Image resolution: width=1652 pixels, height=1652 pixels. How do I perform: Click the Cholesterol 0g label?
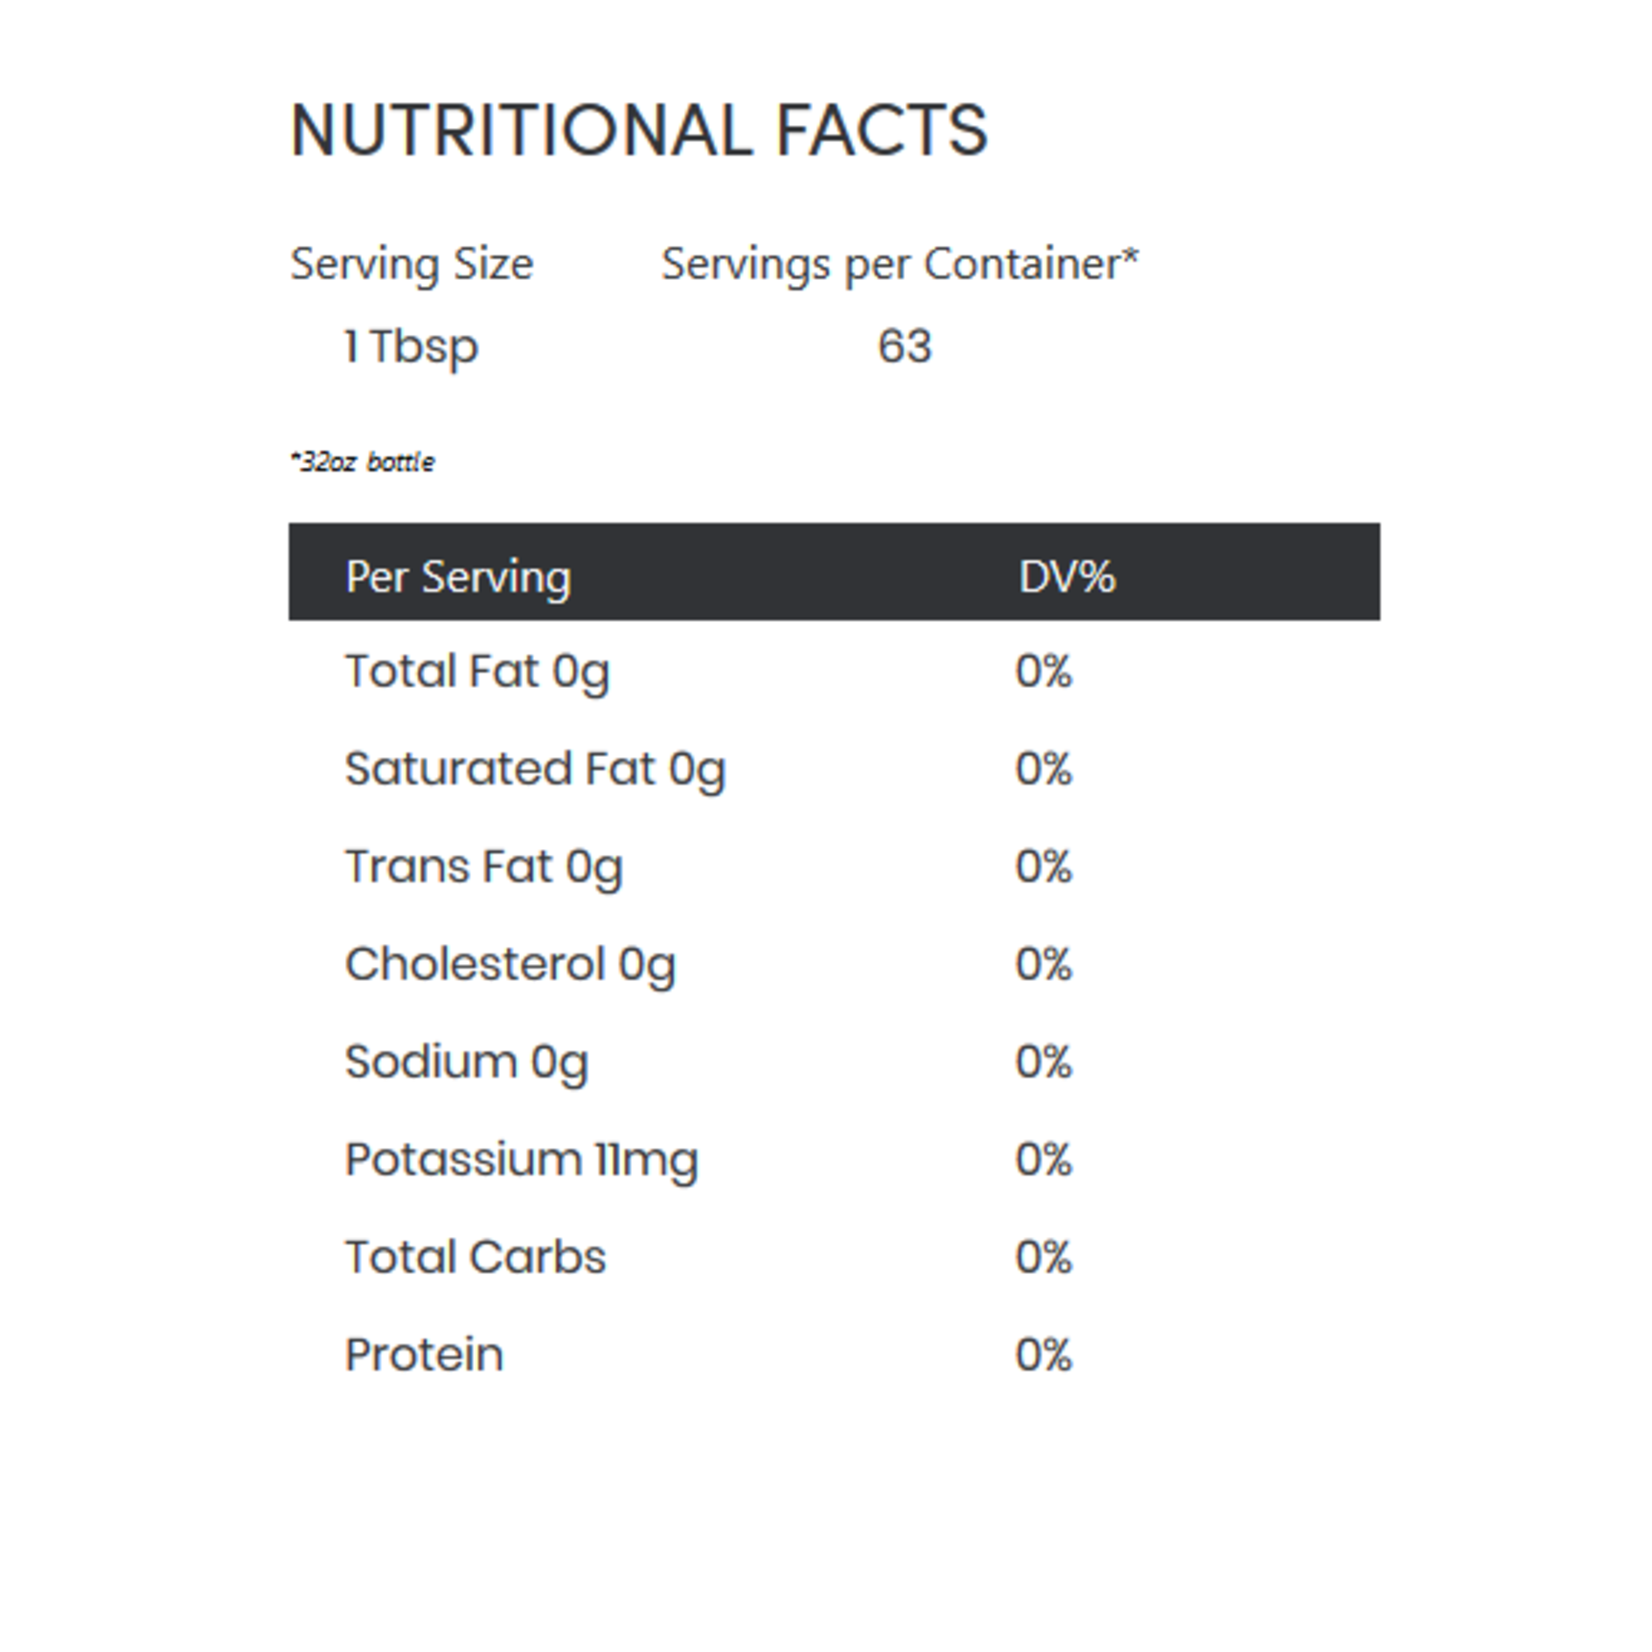510,965
